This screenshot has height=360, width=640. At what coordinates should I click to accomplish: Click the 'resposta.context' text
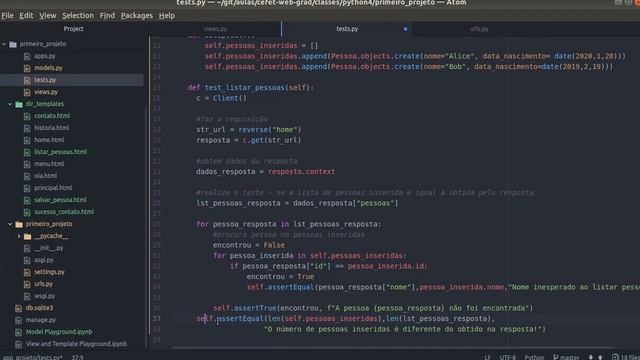pyautogui.click(x=301, y=172)
